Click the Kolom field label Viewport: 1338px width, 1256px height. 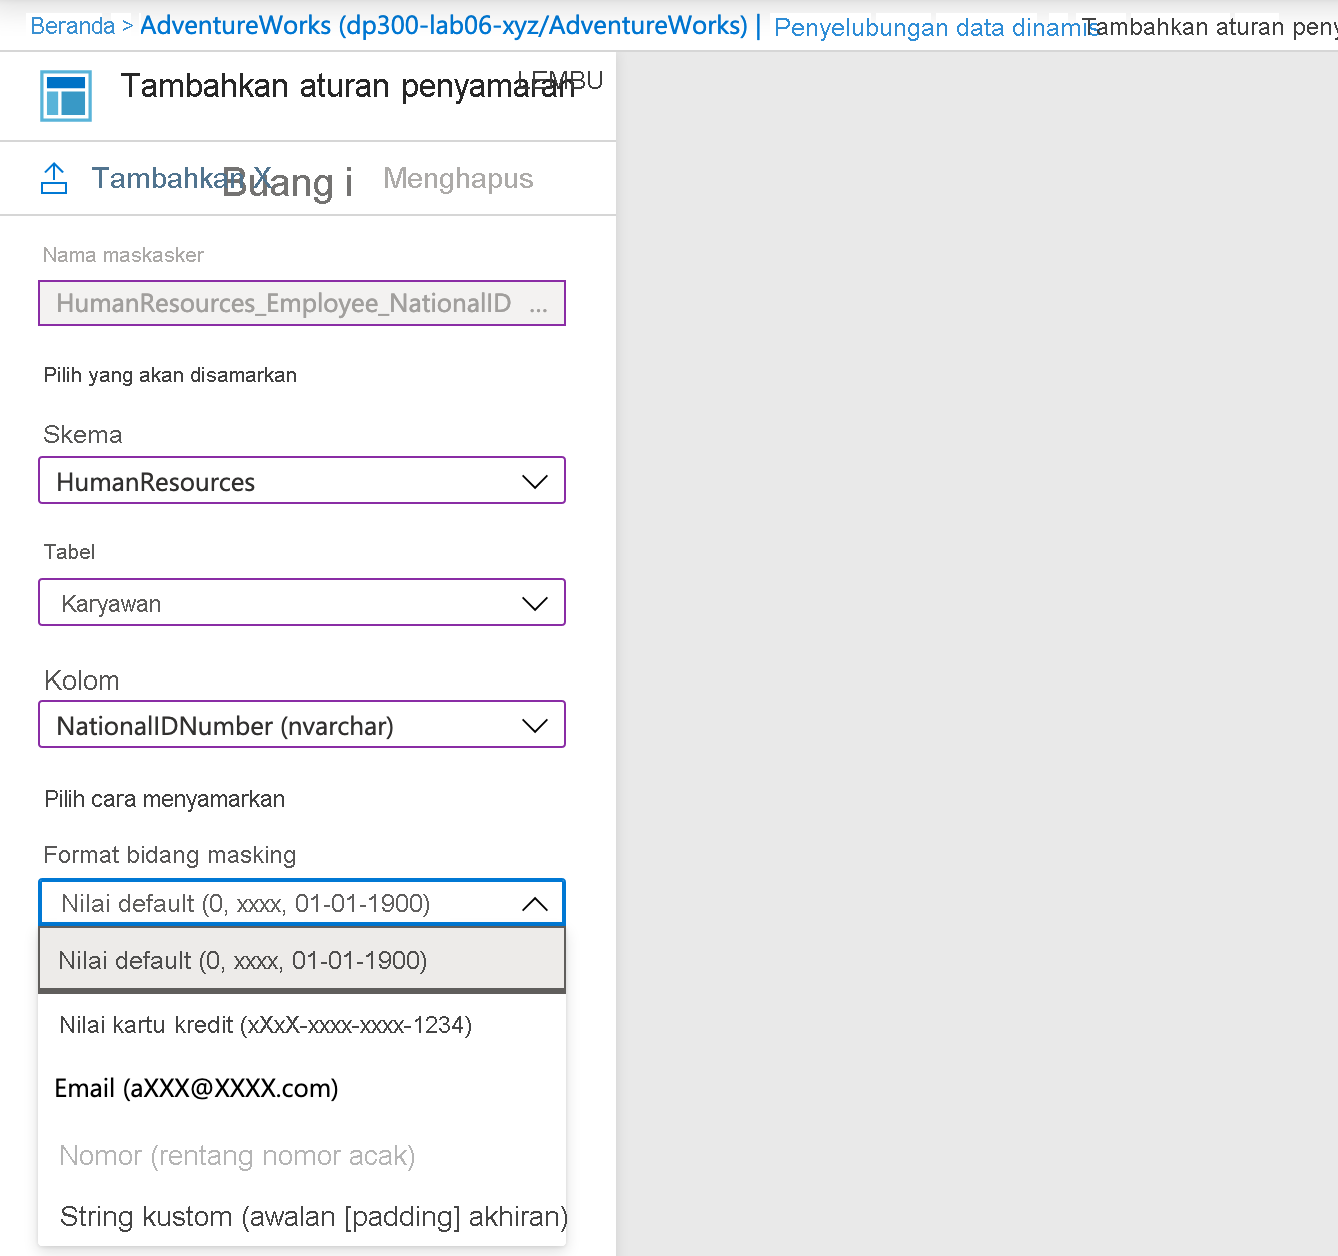tap(82, 680)
